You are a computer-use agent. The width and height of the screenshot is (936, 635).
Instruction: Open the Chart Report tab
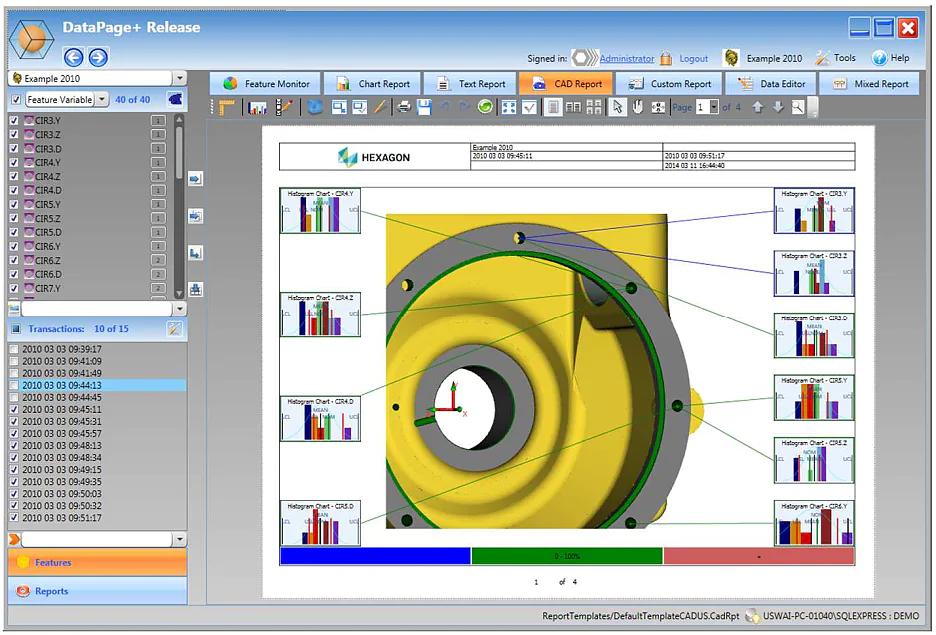[373, 84]
